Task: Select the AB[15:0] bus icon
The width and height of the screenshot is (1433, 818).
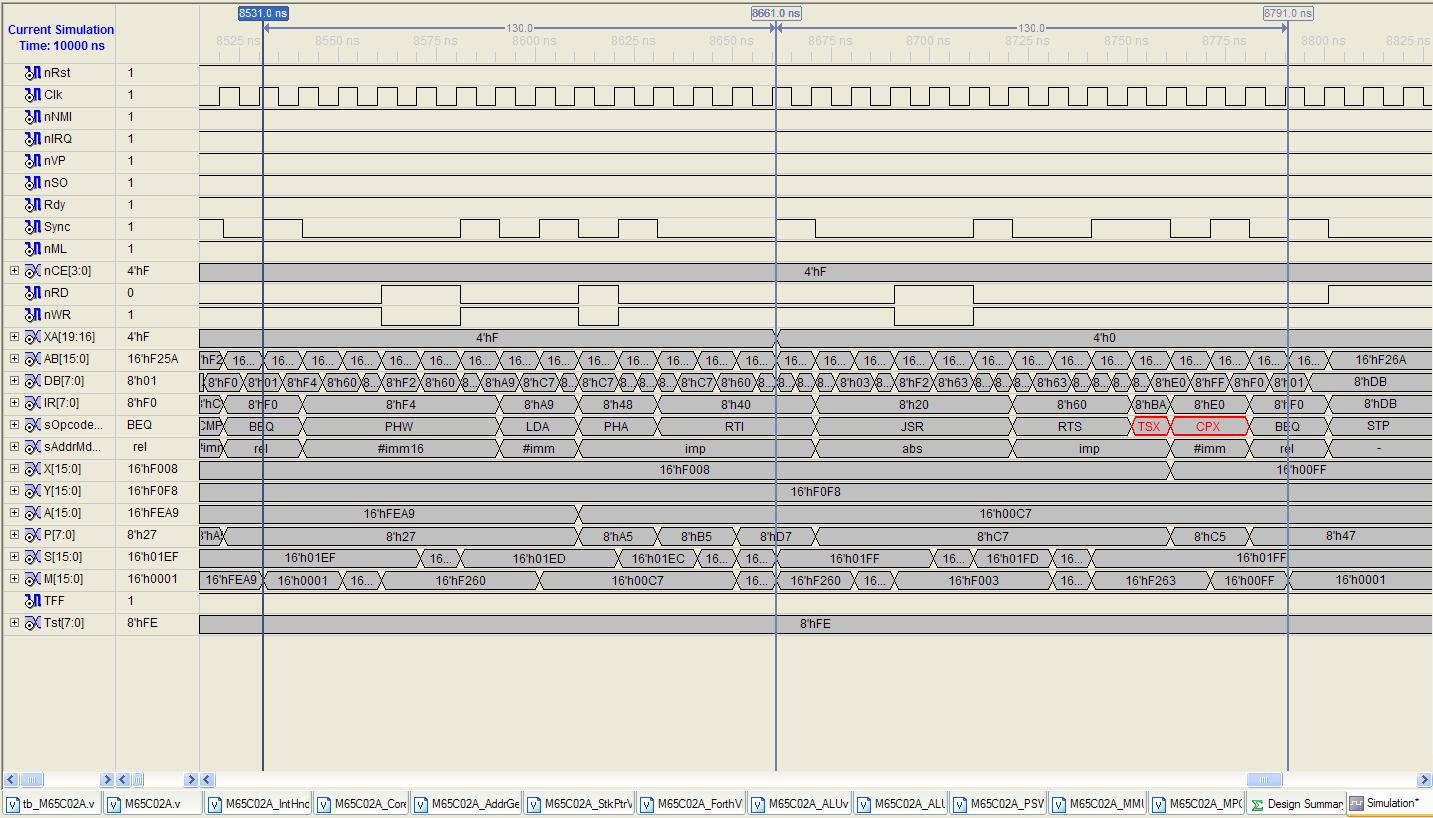Action: 33,359
